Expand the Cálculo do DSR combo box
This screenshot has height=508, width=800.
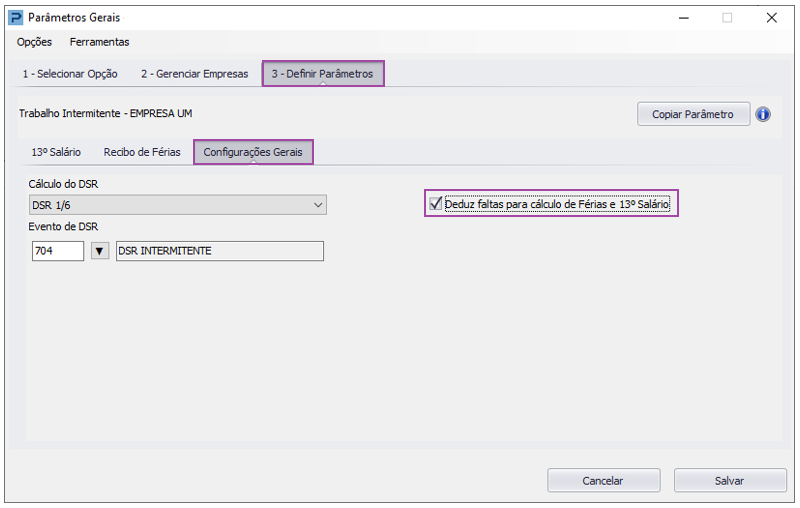click(x=178, y=205)
